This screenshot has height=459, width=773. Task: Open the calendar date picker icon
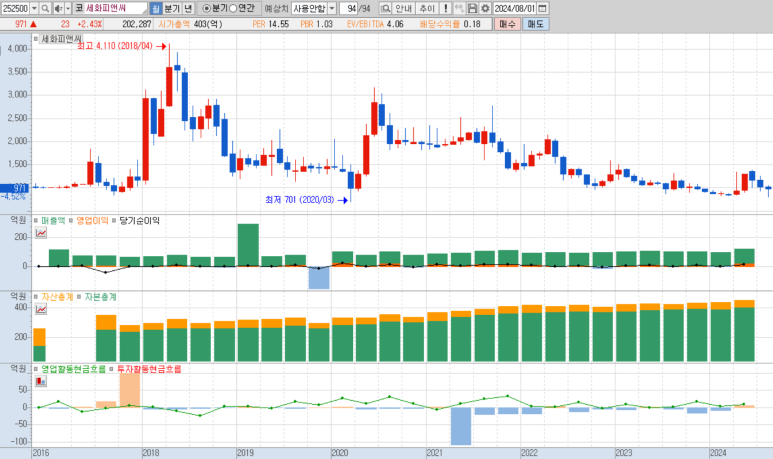[542, 8]
